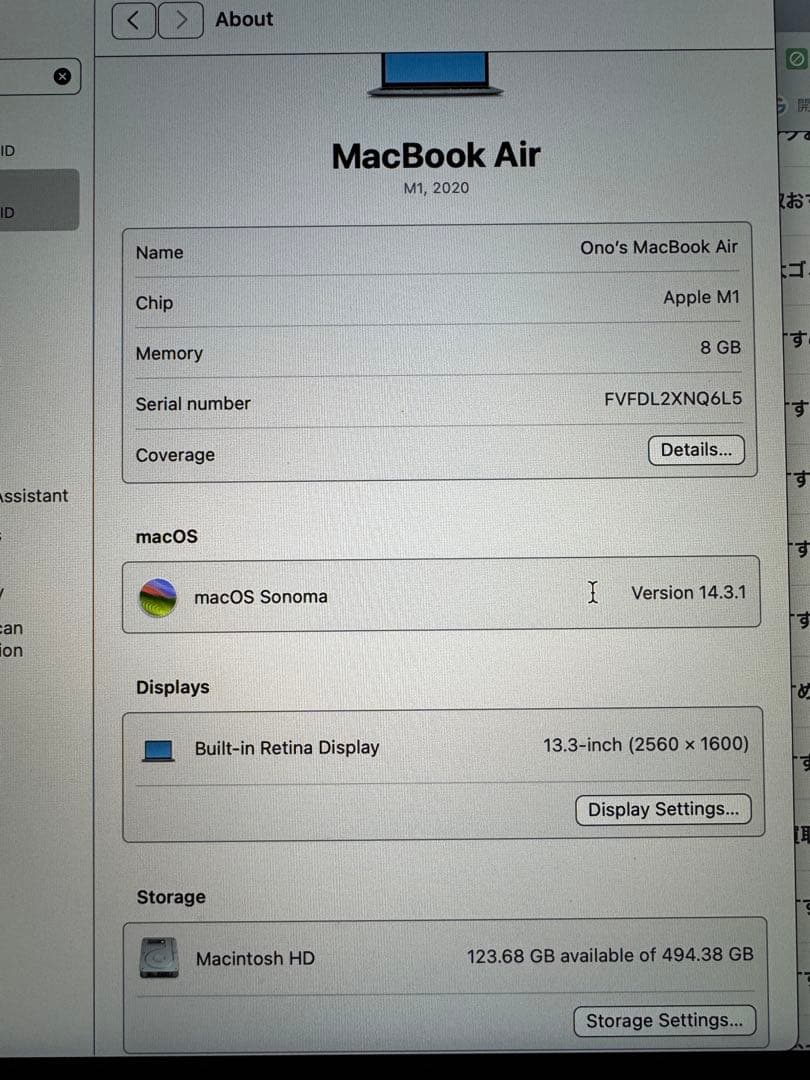Screen dimensions: 810x1080
Task: Click the M1, 2020 subtitle text
Action: point(435,187)
